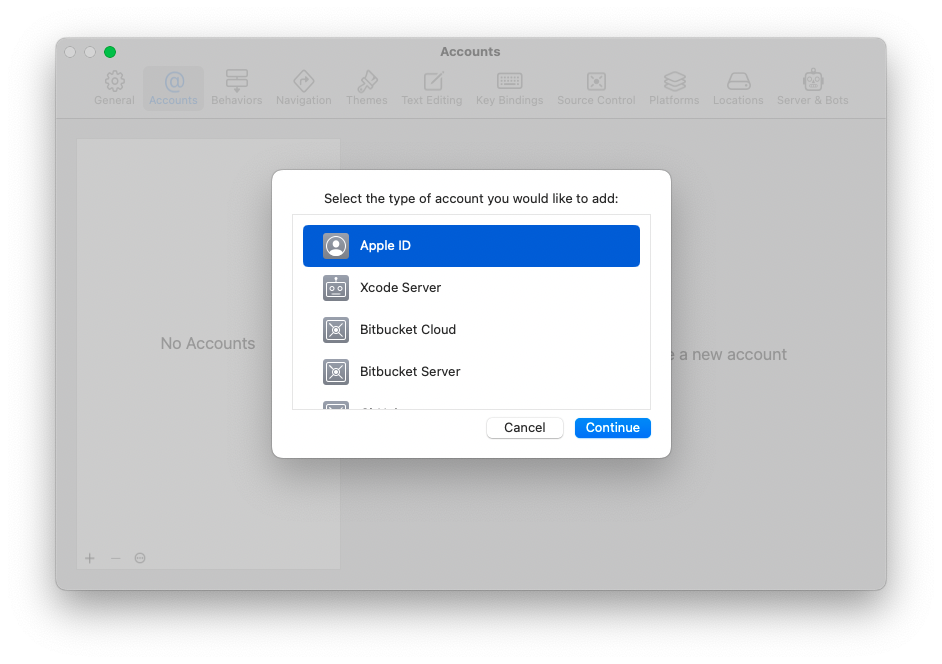Click the green zoom window button

tap(110, 52)
